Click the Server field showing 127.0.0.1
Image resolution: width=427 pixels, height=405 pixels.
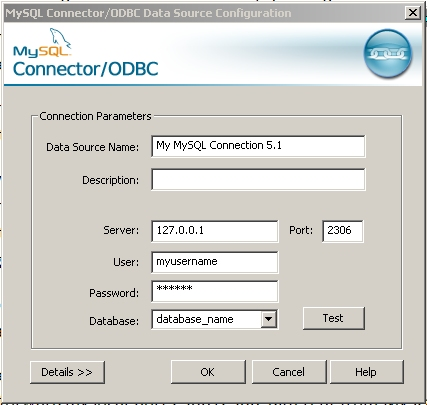tap(215, 231)
